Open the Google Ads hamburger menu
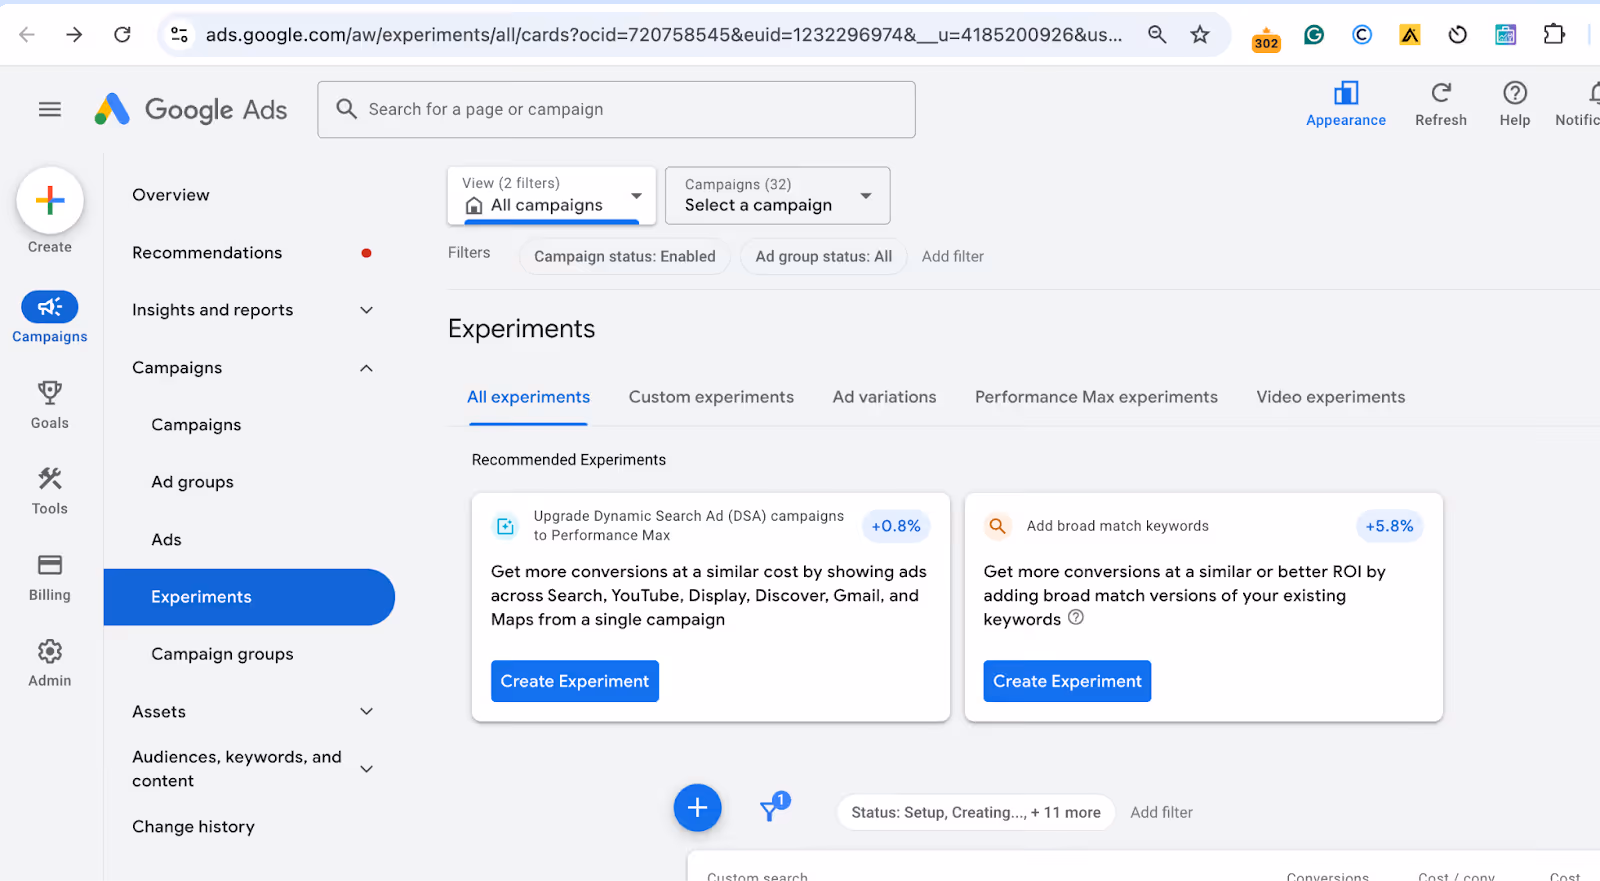This screenshot has height=881, width=1600. tap(50, 109)
